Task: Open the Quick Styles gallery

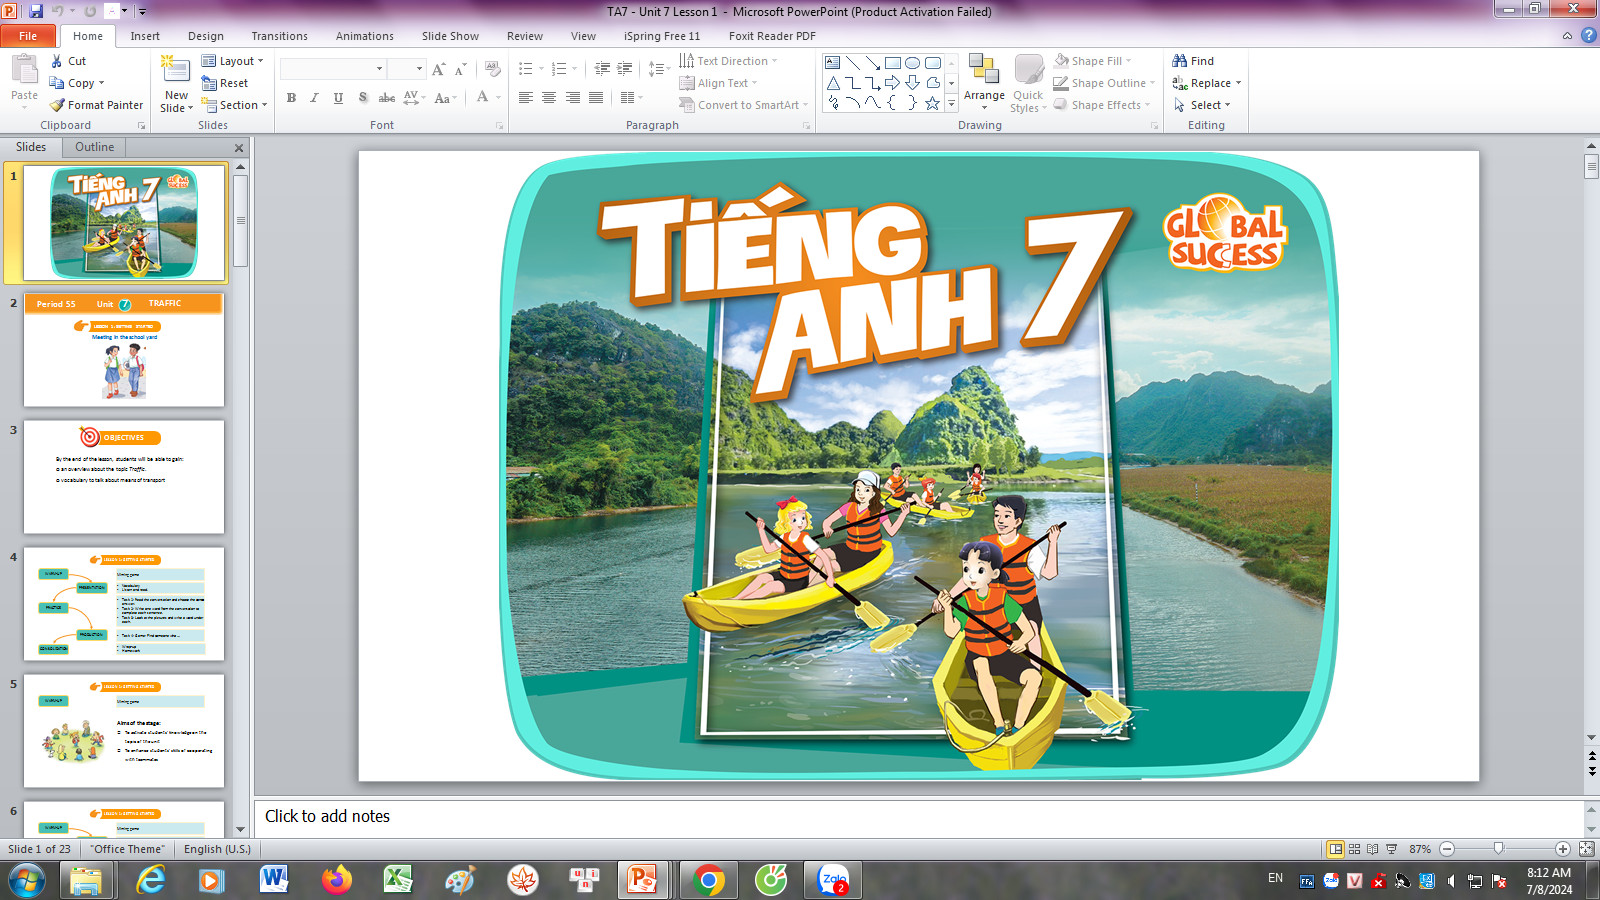Action: [x=1028, y=82]
